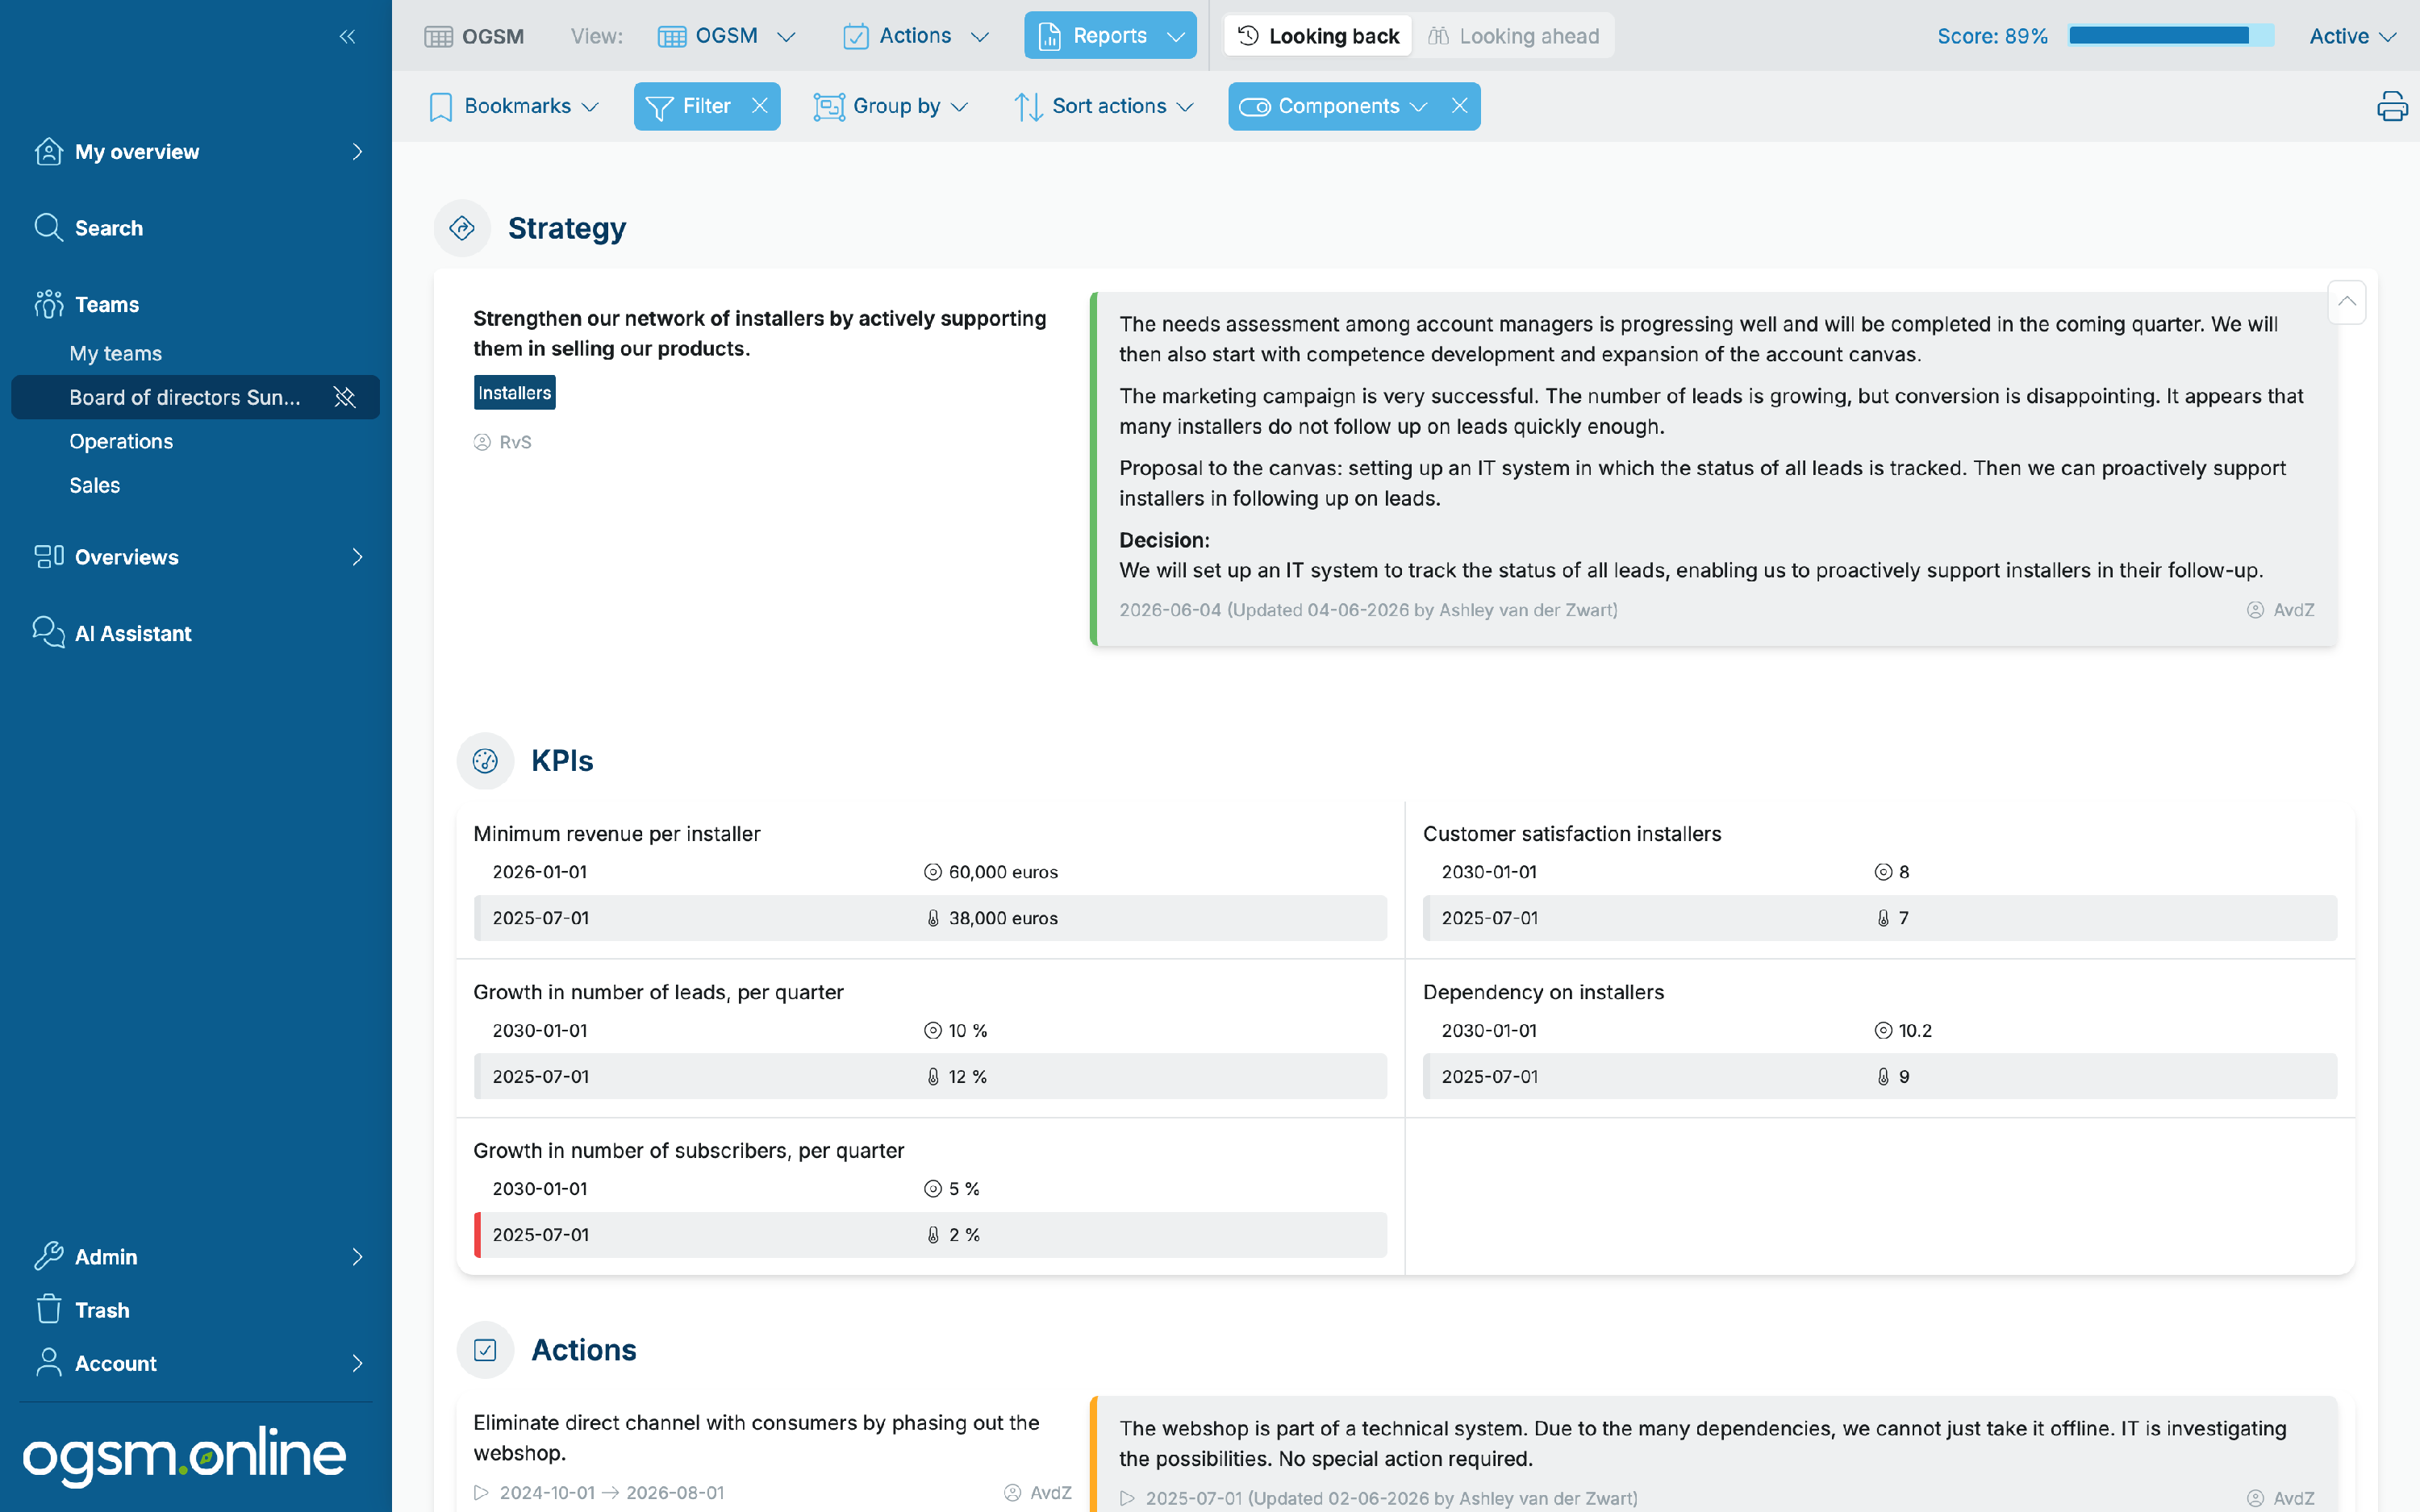Click the Search magnifier icon
Screen dimensions: 2420x1512
(x=48, y=227)
